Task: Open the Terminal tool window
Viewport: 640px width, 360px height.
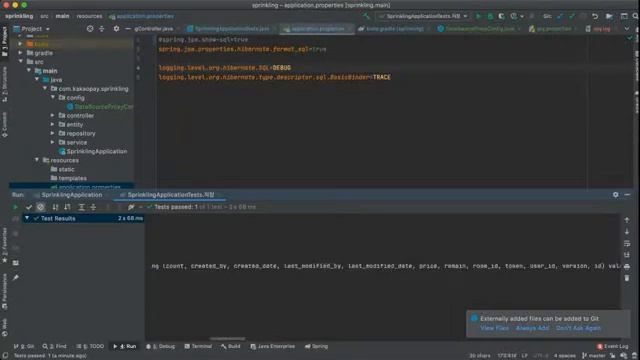Action: [x=198, y=347]
